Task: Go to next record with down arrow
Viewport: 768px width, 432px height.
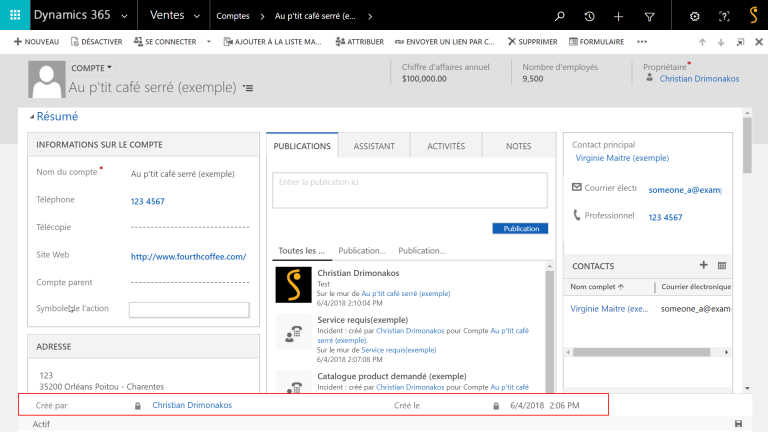Action: (721, 42)
